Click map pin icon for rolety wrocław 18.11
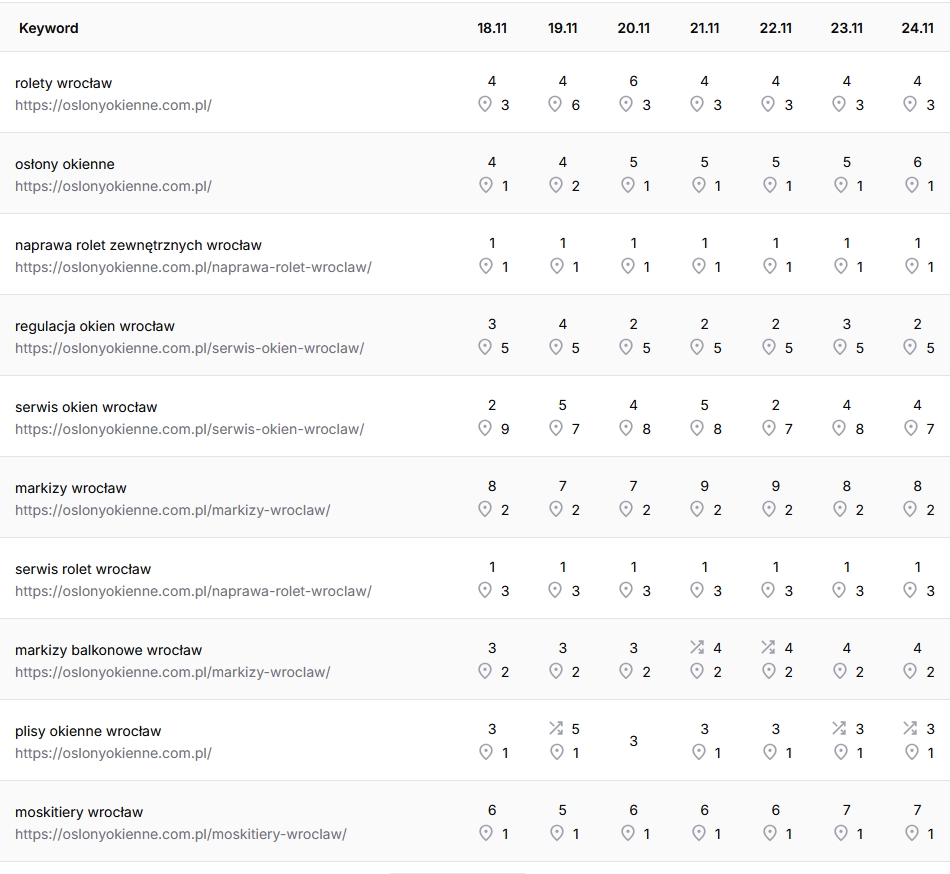 click(x=485, y=104)
